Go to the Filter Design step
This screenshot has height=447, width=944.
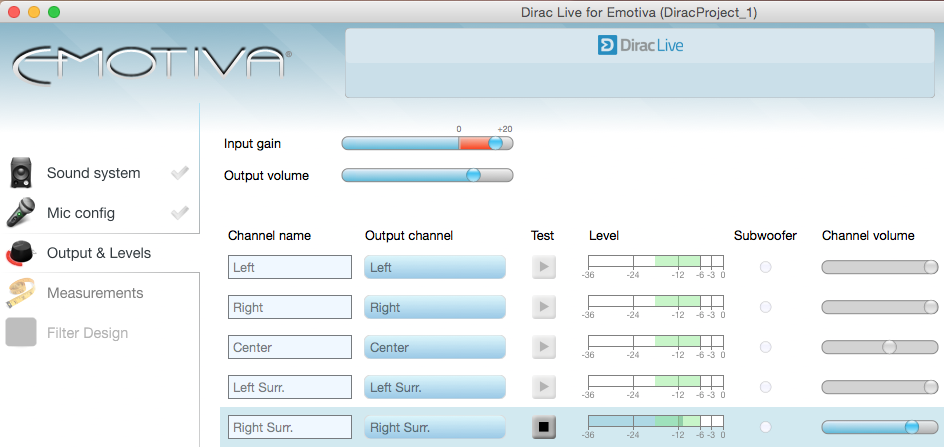(x=87, y=333)
